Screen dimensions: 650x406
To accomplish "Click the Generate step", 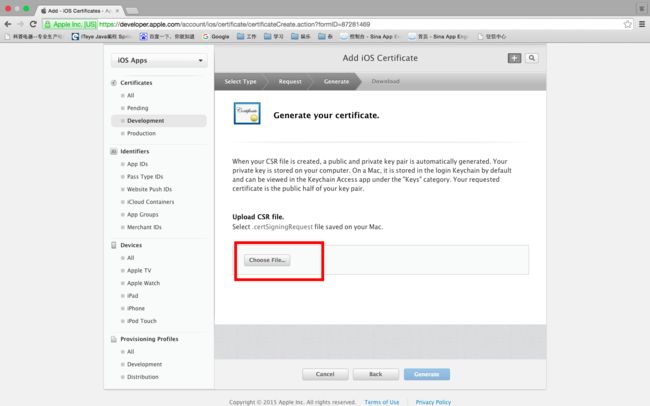I will coord(336,82).
